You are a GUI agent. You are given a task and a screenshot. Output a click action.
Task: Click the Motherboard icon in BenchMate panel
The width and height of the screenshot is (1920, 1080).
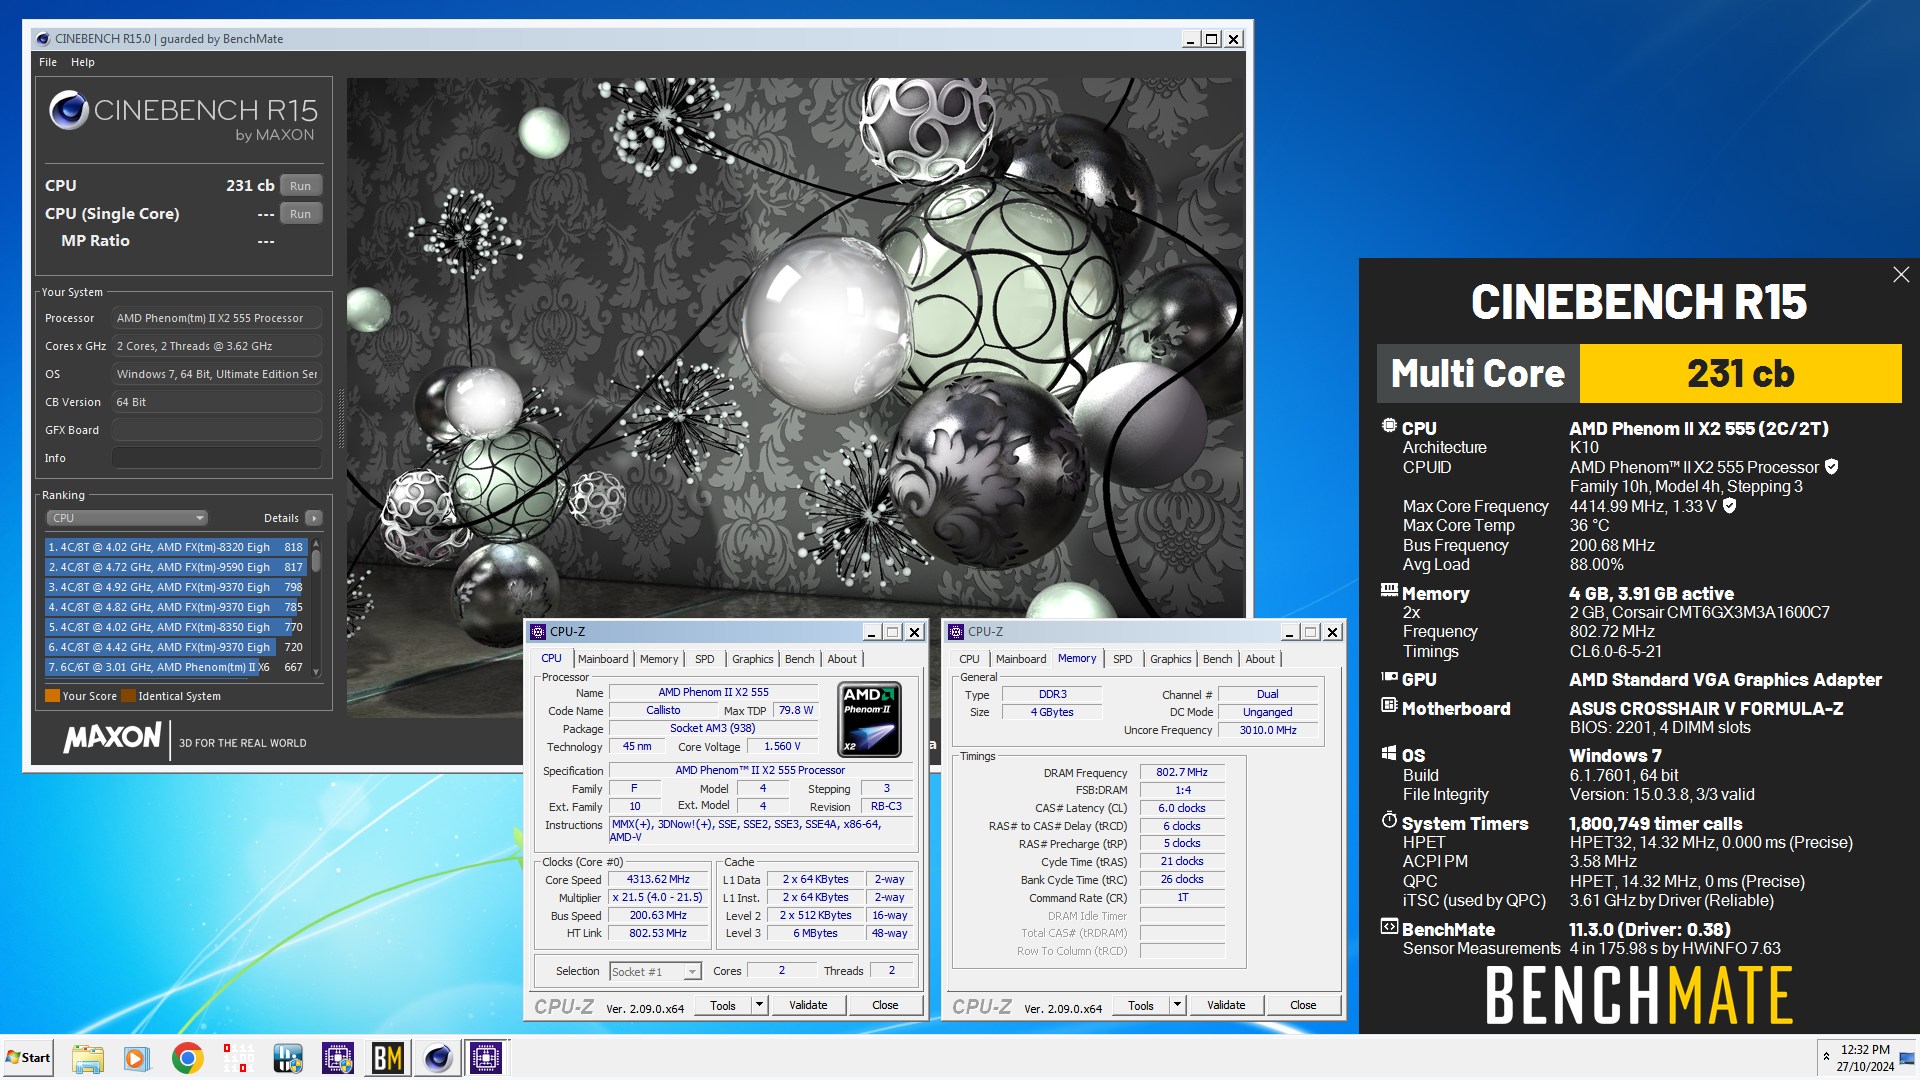pyautogui.click(x=1389, y=706)
